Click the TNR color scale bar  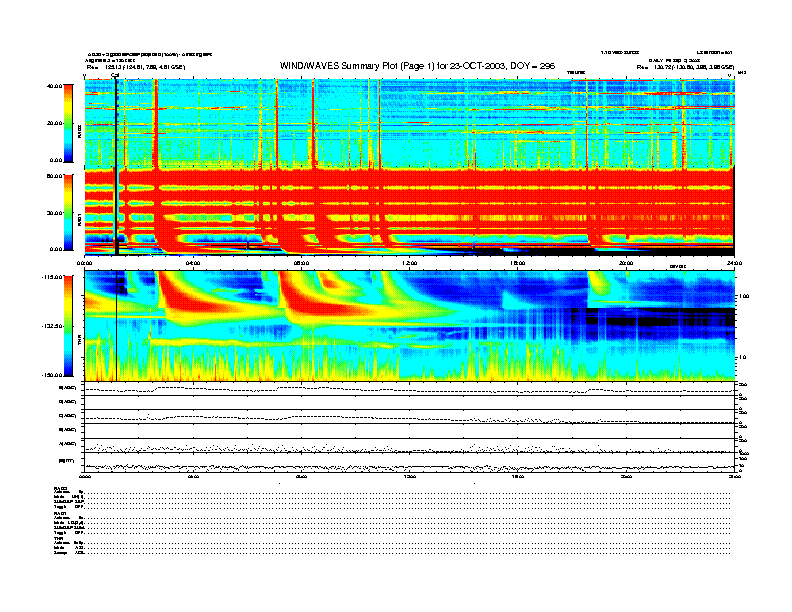tap(68, 326)
